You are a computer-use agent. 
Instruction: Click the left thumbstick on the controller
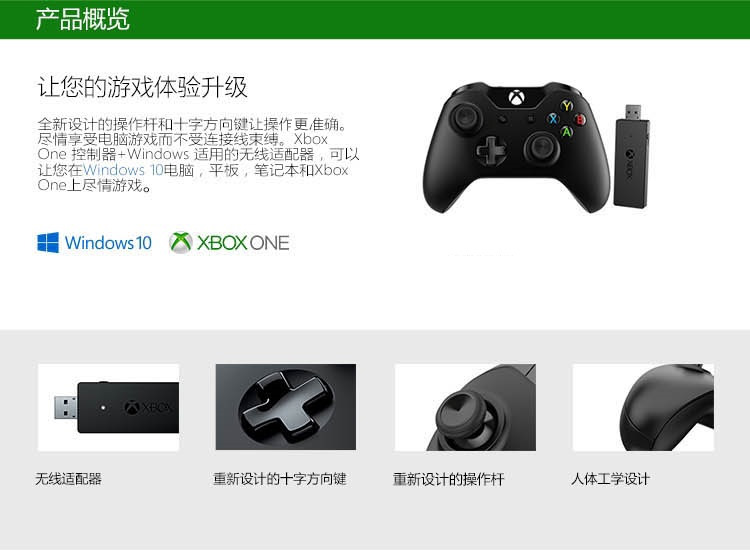click(x=466, y=116)
